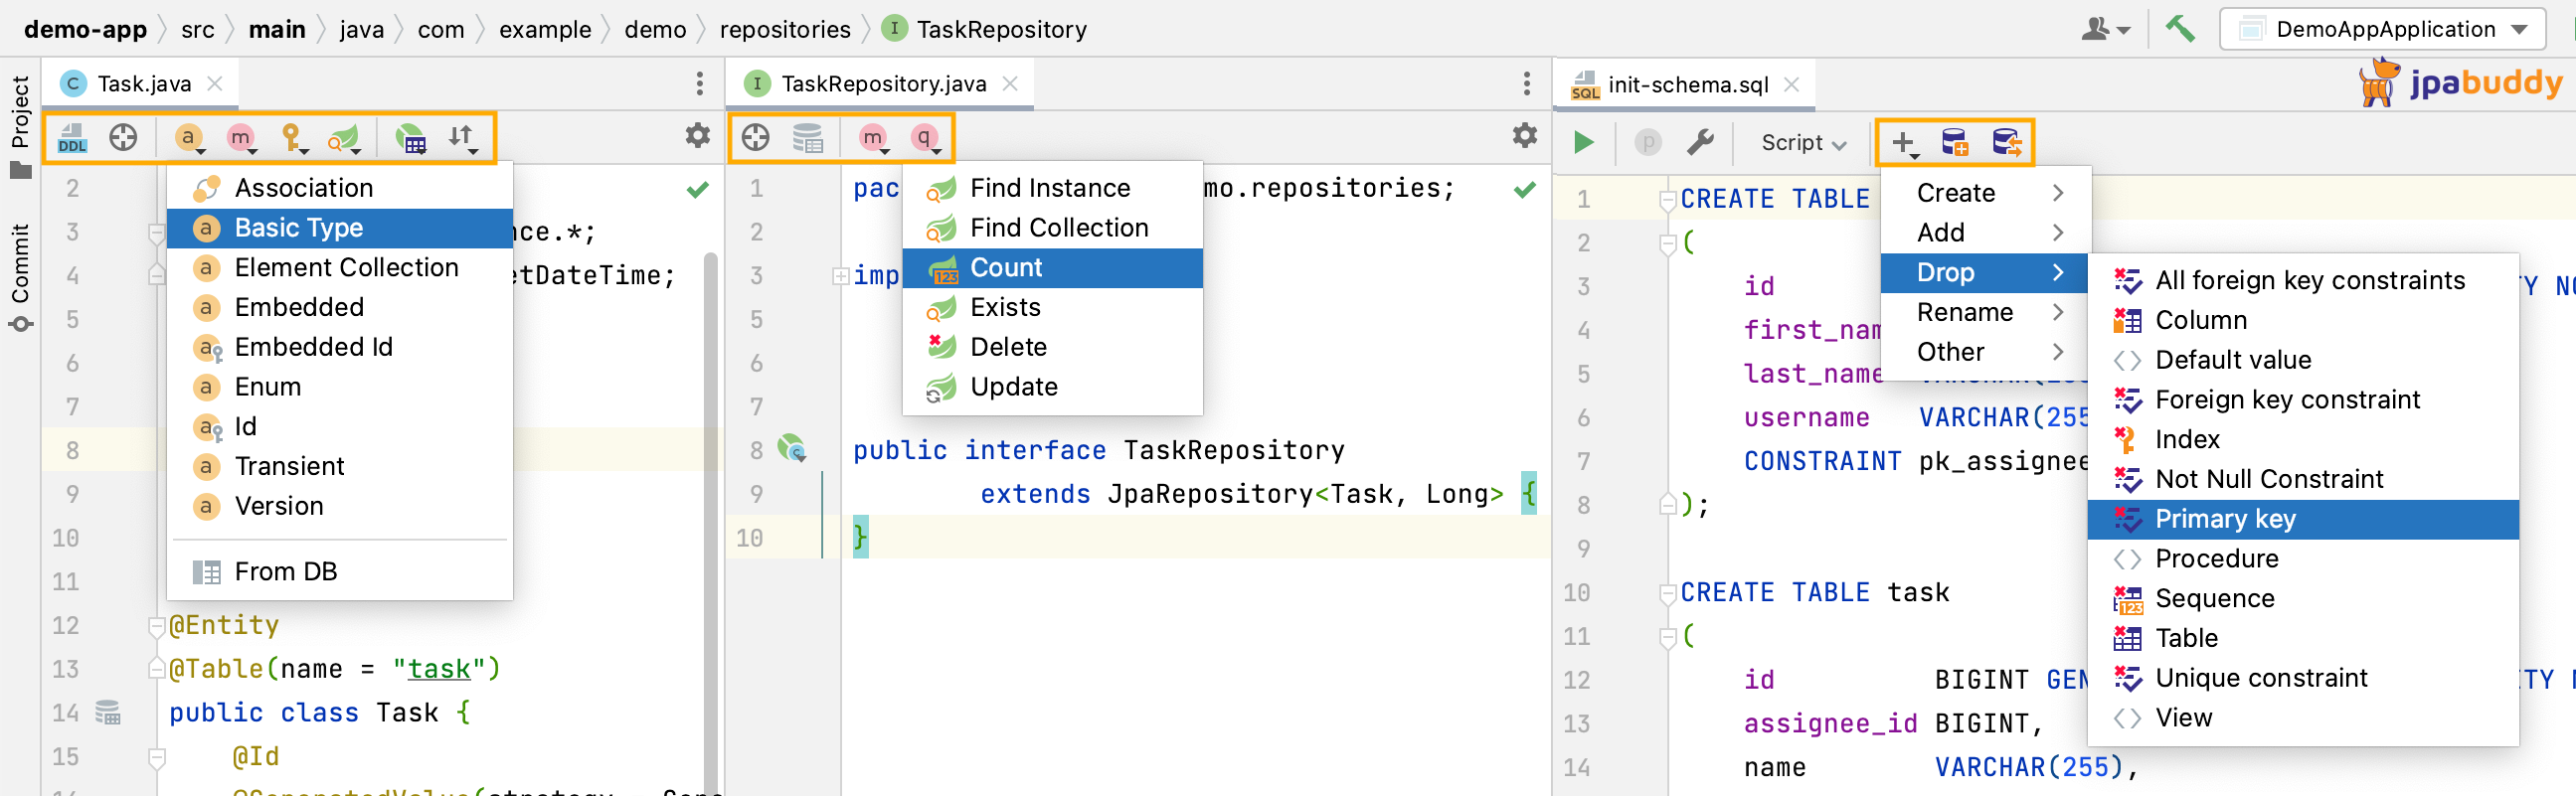The height and width of the screenshot is (796, 2576).
Task: Expand the folded import at TaskRepository line 3
Action: pos(841,275)
